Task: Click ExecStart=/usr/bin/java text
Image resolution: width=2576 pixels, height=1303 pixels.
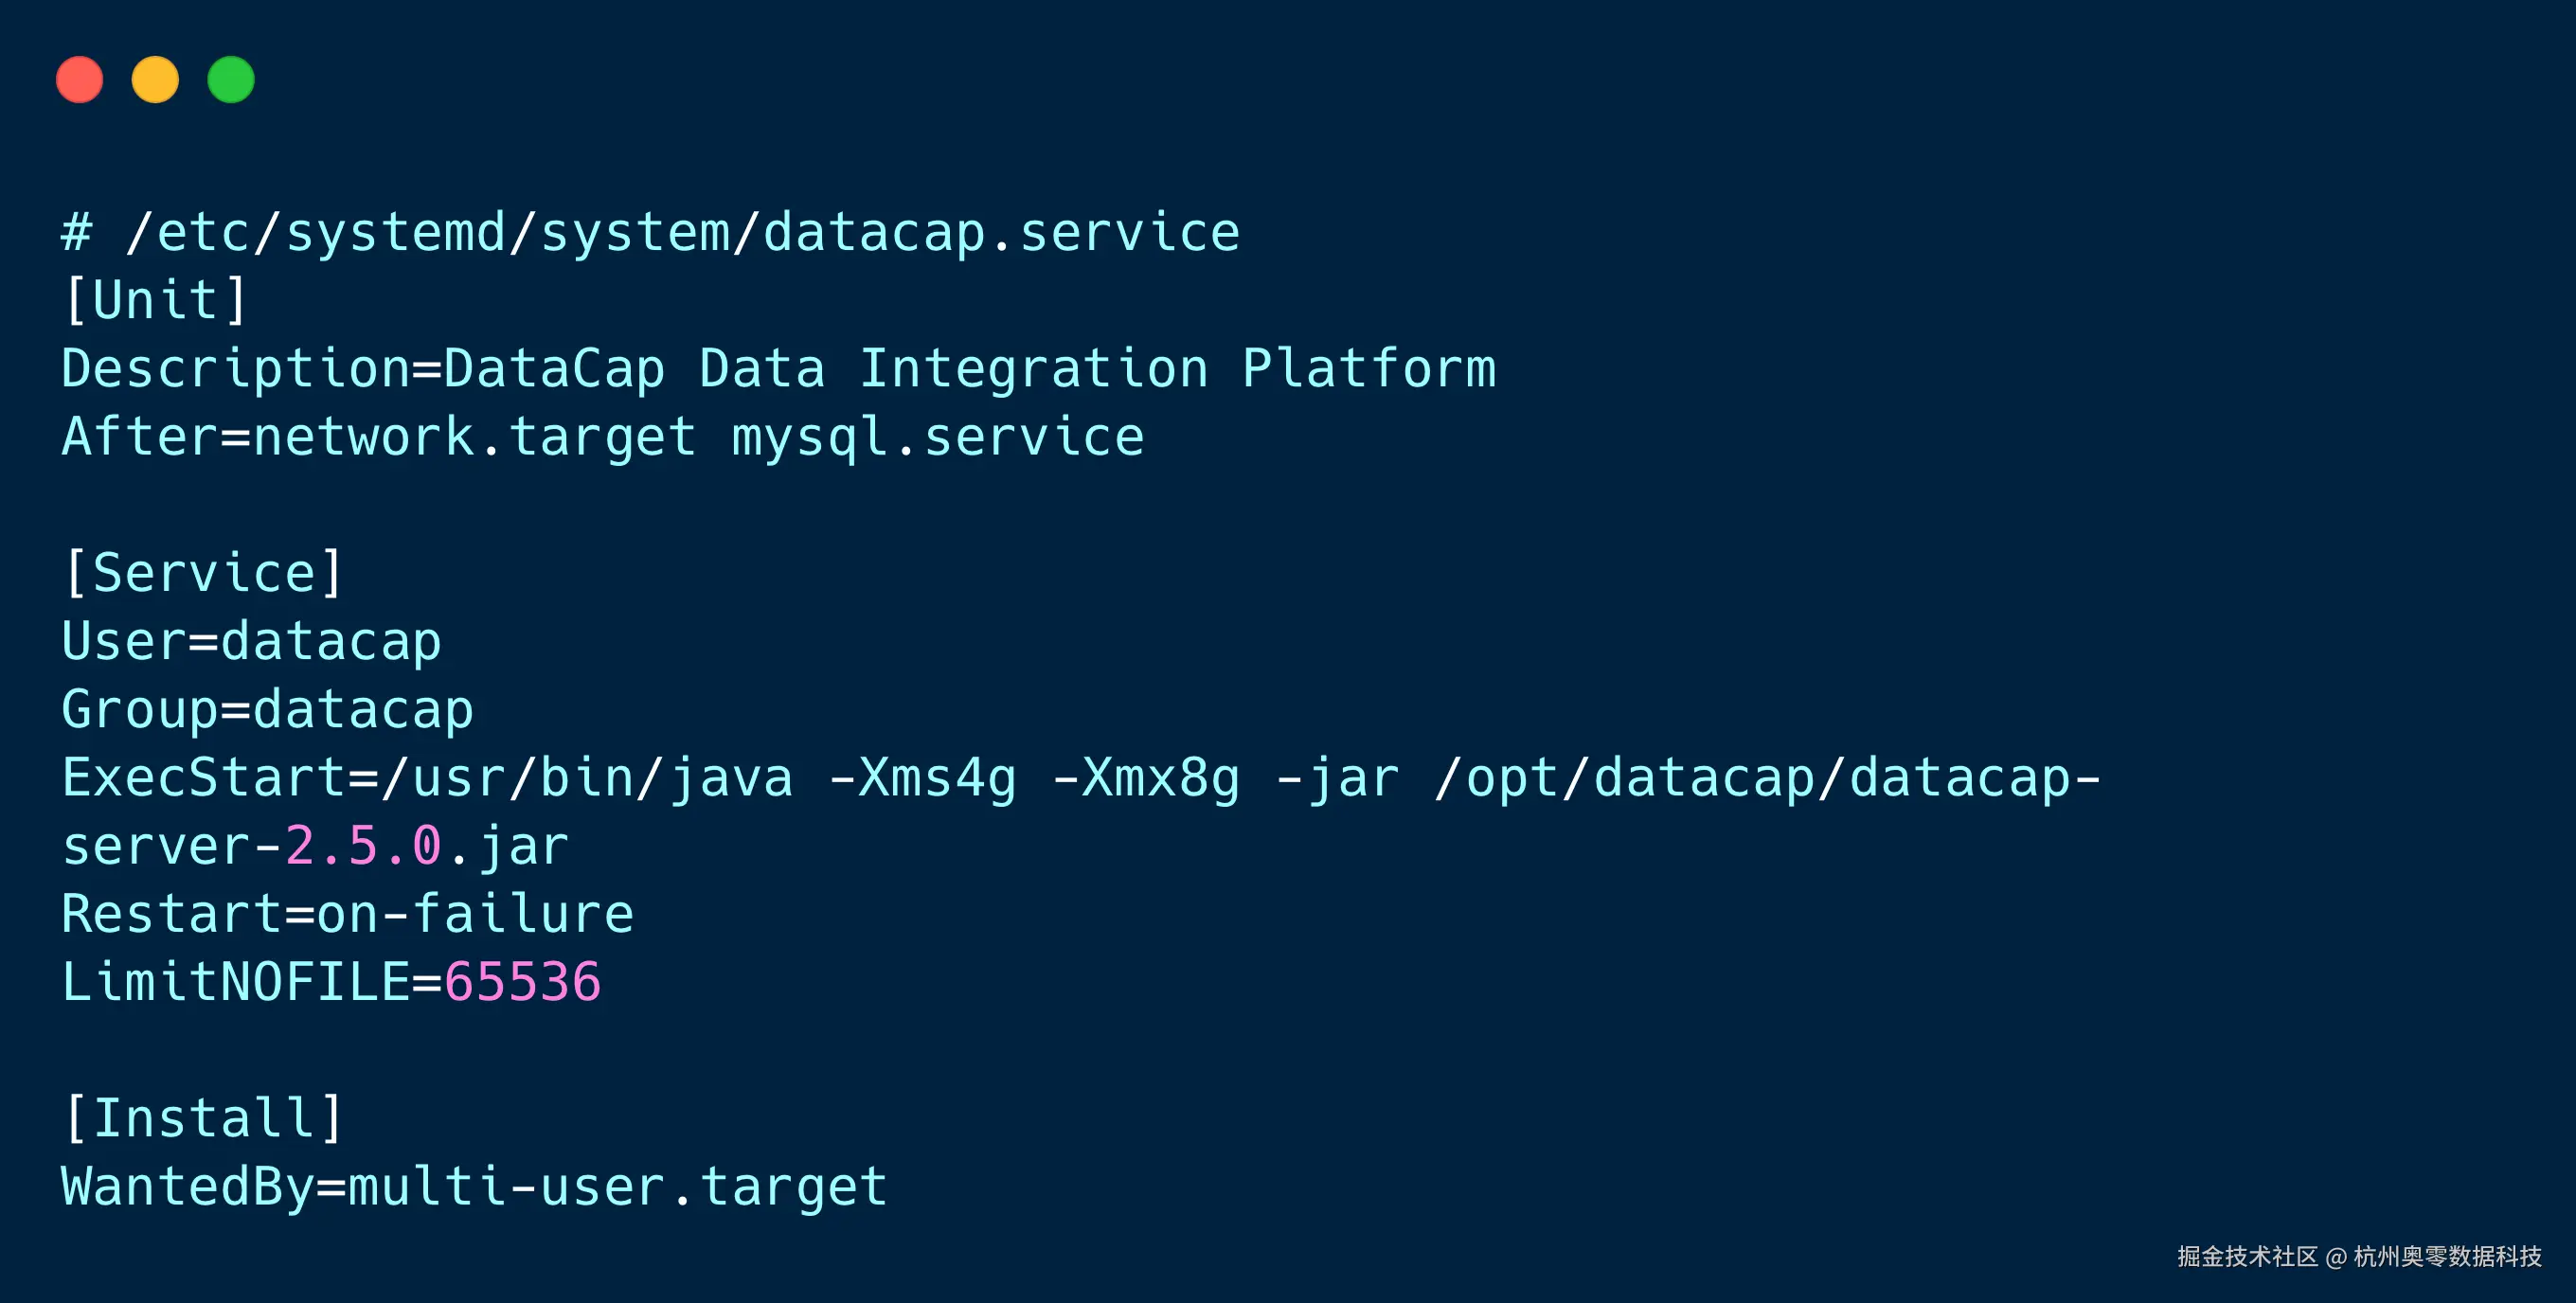Action: (427, 777)
